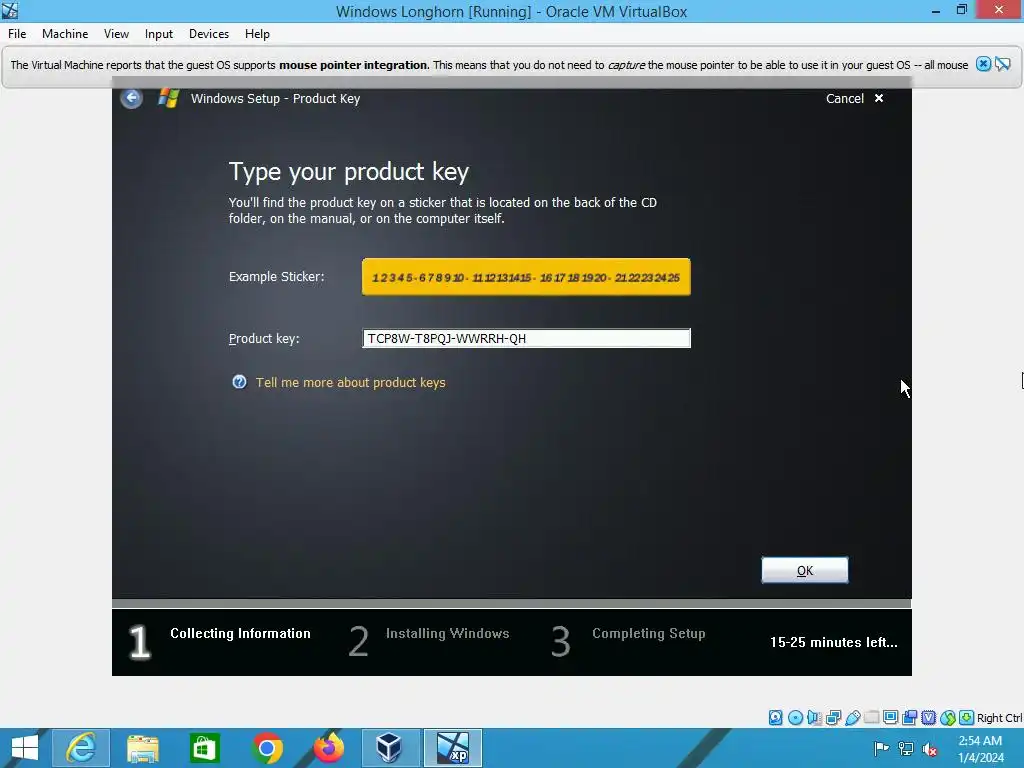Click the recording status indicator icon
The width and height of the screenshot is (1024, 768).
(x=910, y=718)
